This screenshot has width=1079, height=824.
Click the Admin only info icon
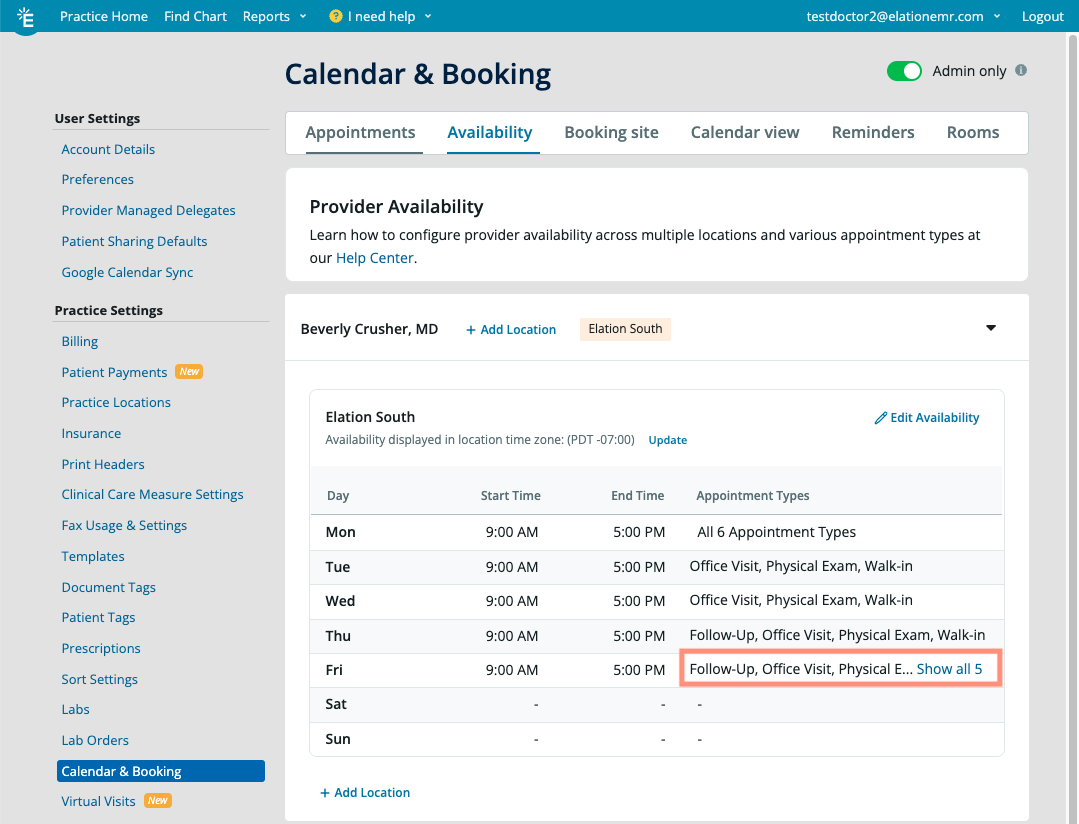(1021, 71)
